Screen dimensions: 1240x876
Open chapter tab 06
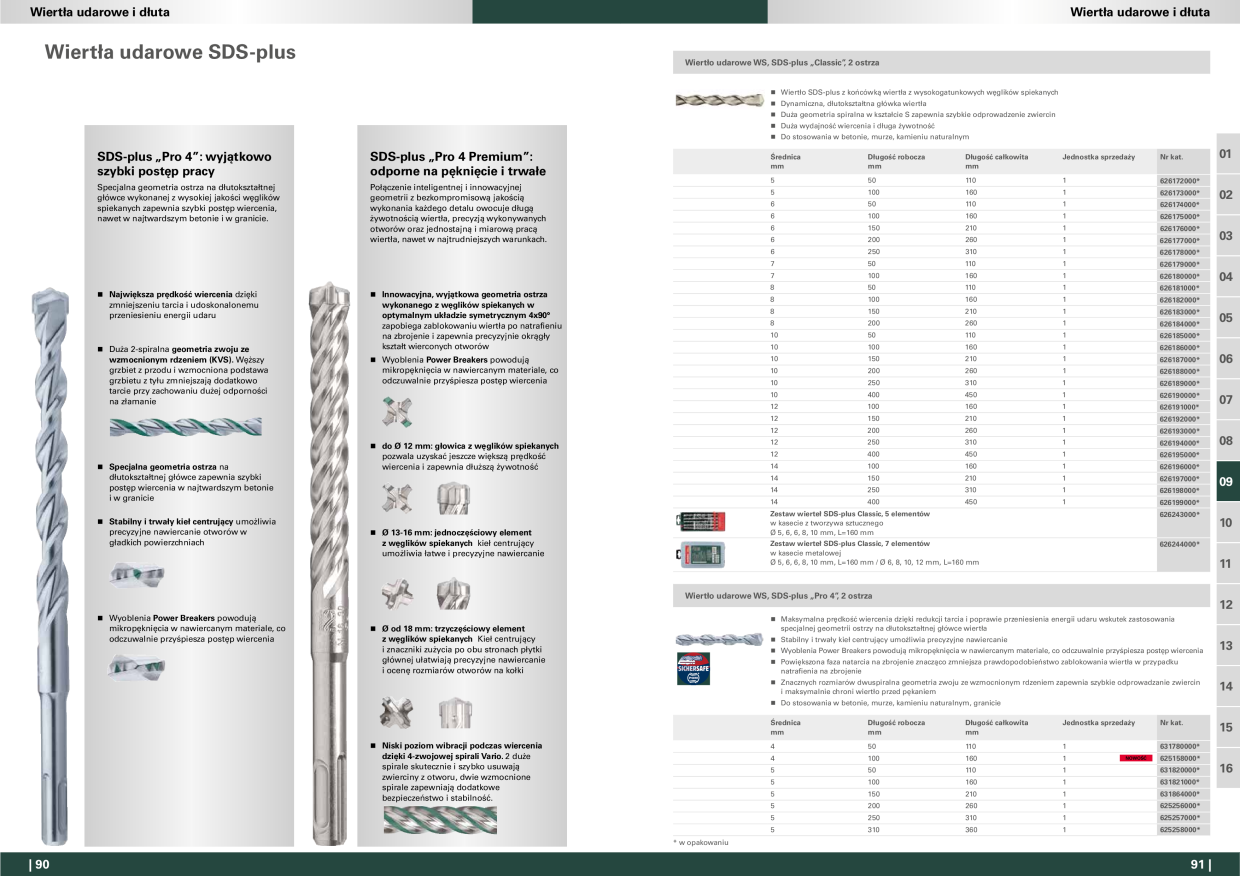(x=1227, y=359)
